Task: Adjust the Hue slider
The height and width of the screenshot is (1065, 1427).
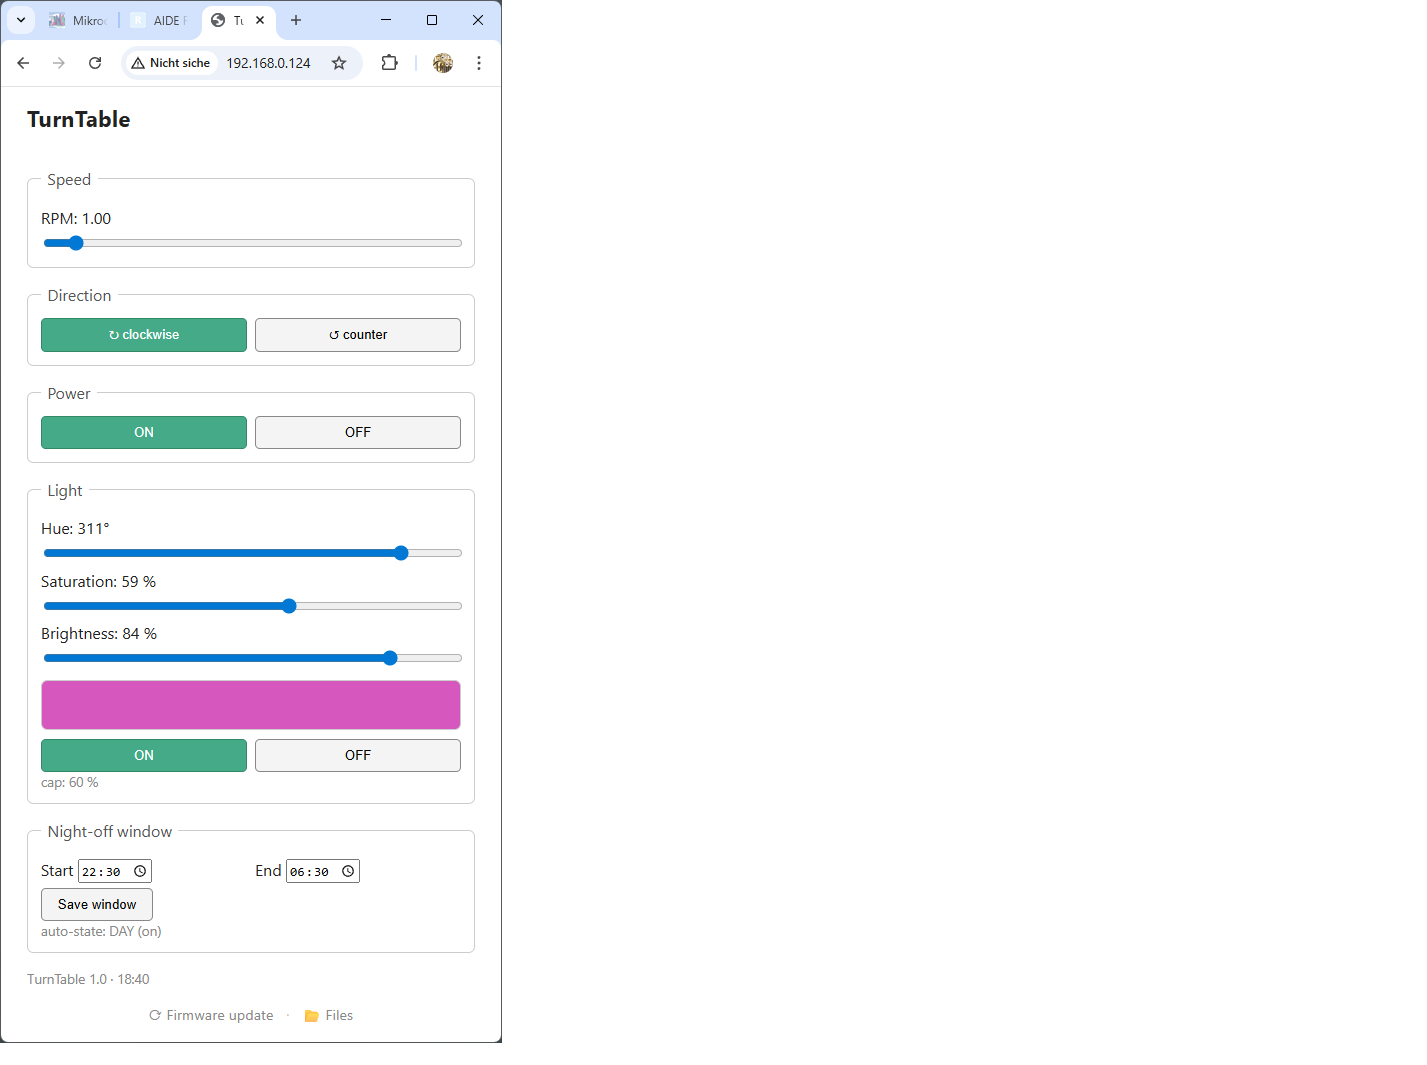Action: point(252,553)
